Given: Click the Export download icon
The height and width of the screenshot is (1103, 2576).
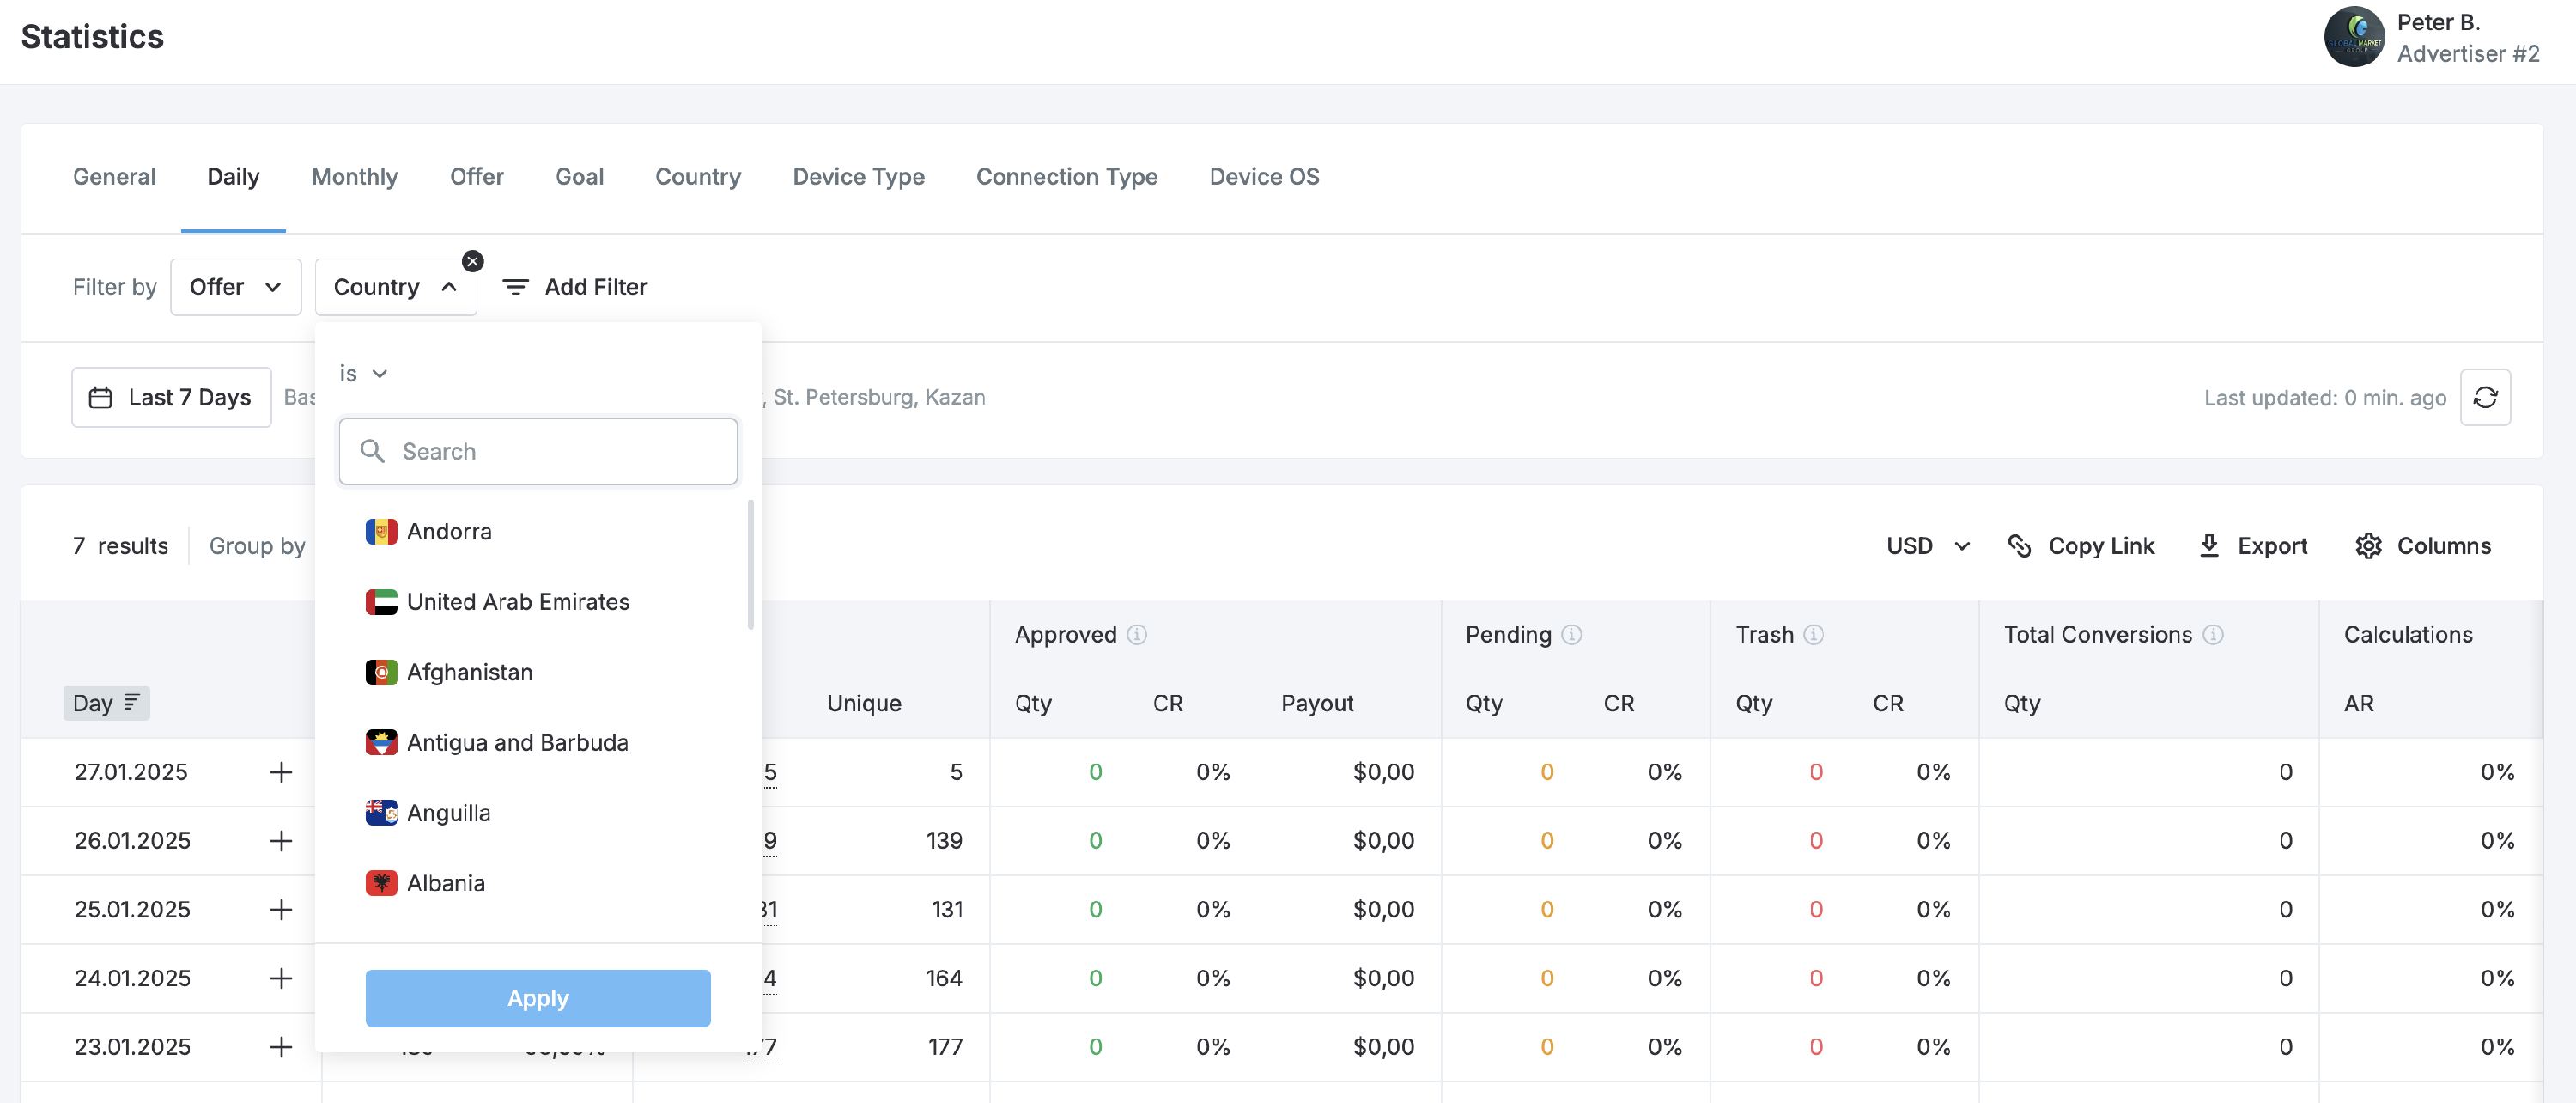Looking at the screenshot, I should pos(2209,546).
